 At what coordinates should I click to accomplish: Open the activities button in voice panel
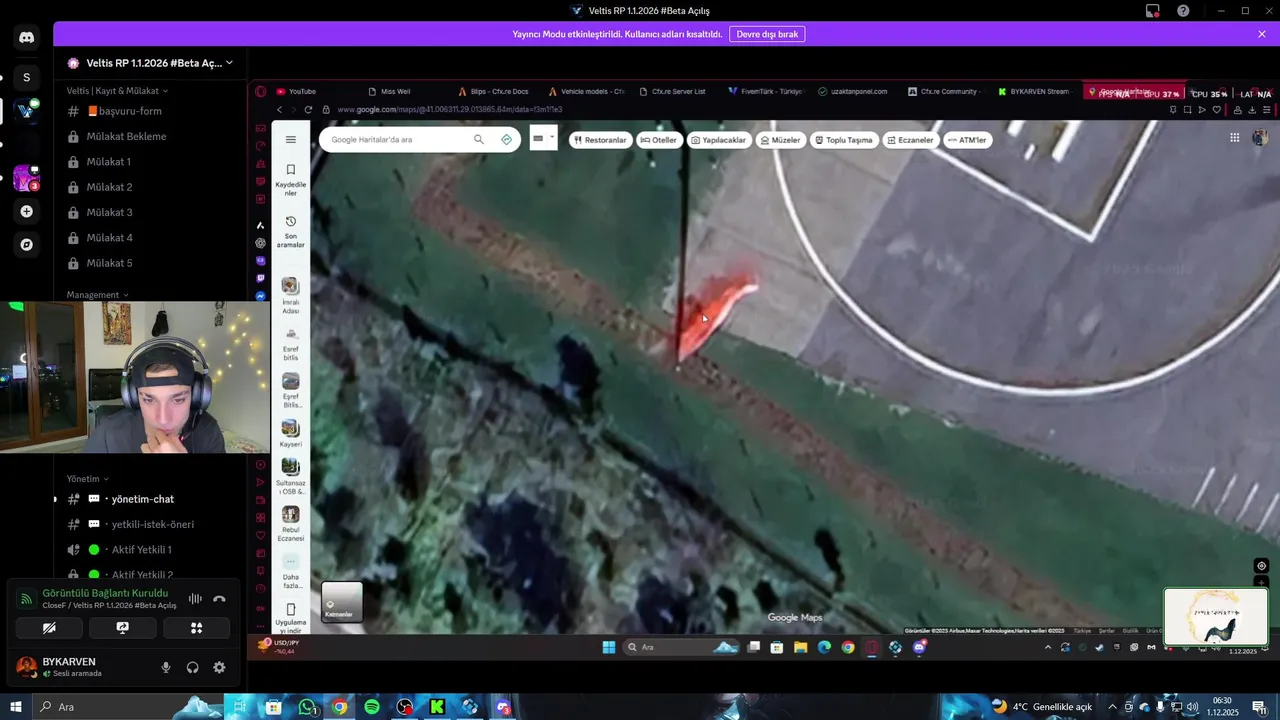196,628
